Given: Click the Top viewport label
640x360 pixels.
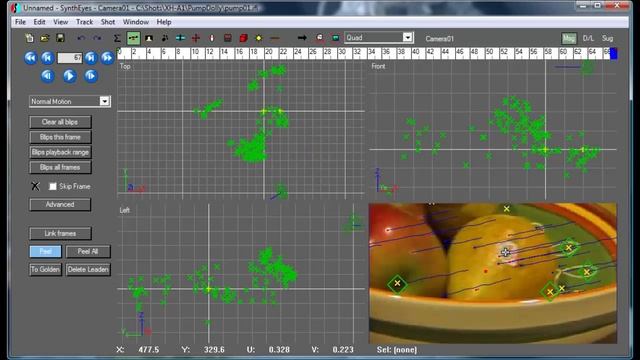Looking at the screenshot, I should [125, 66].
